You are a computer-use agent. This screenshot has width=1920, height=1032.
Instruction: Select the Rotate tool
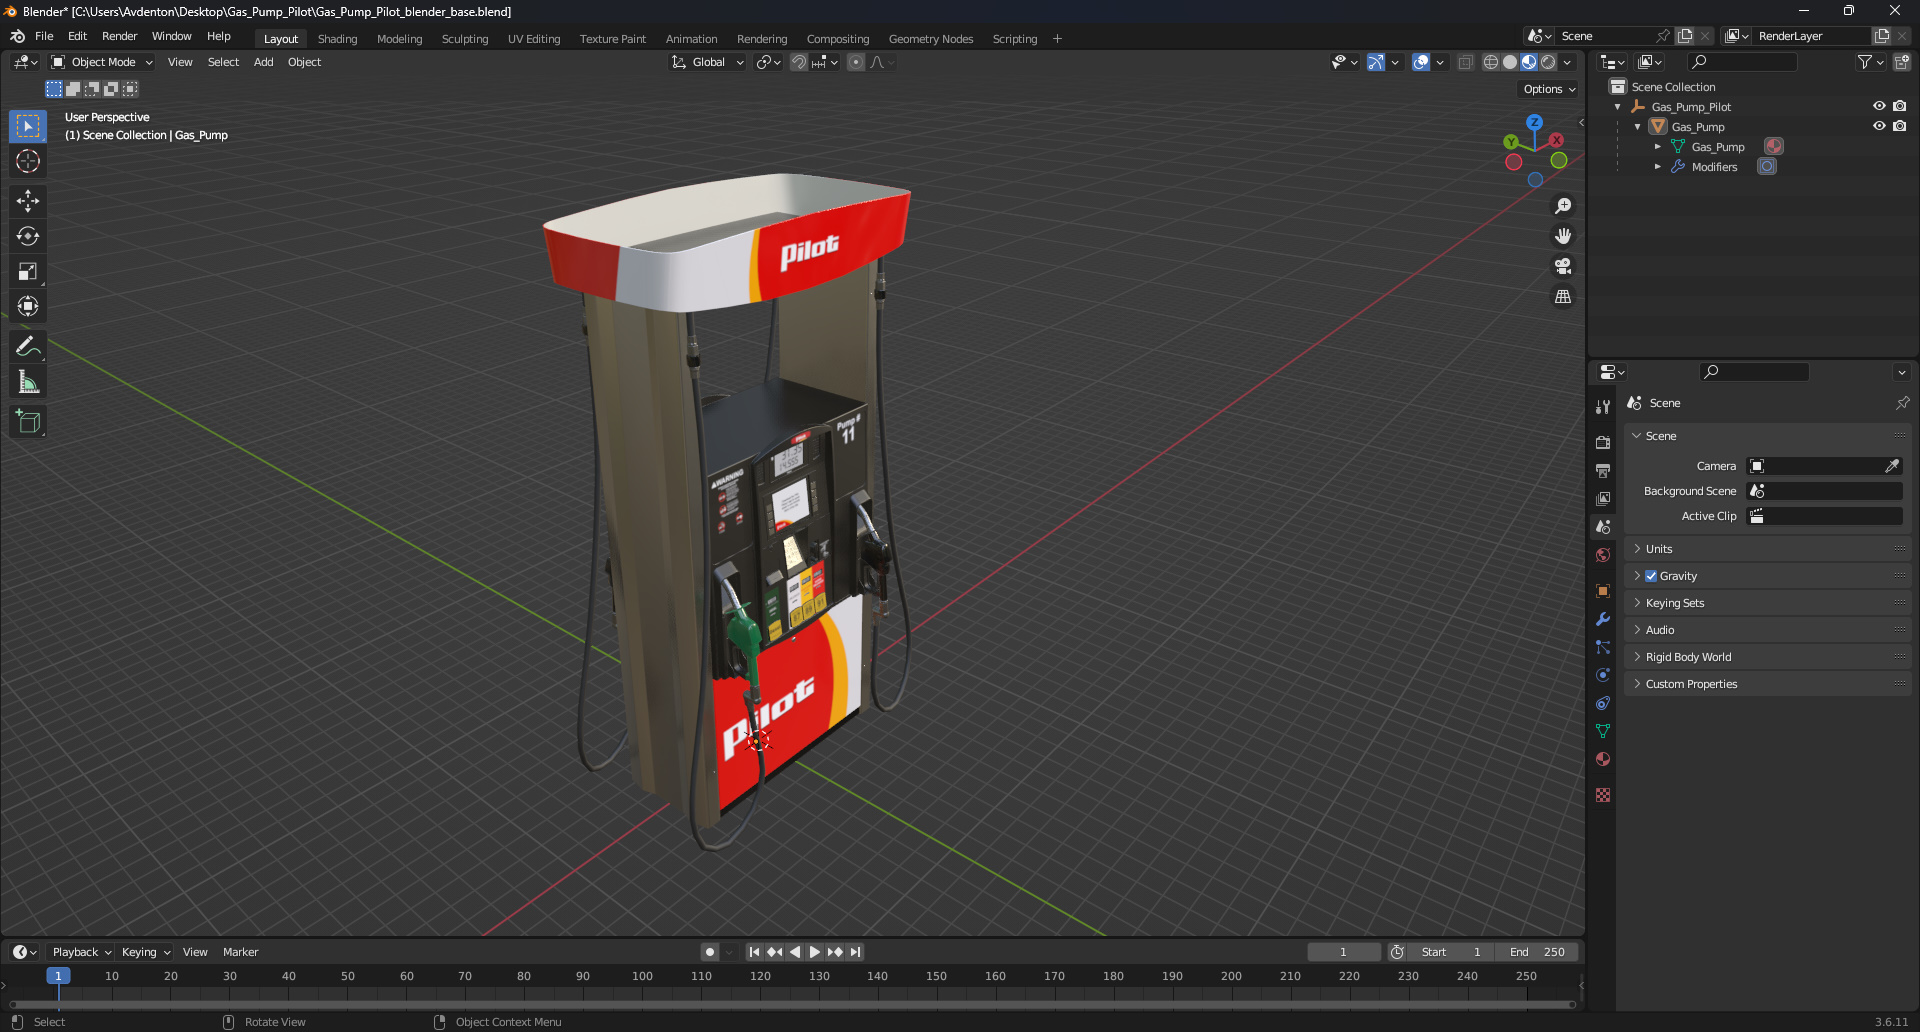click(28, 236)
